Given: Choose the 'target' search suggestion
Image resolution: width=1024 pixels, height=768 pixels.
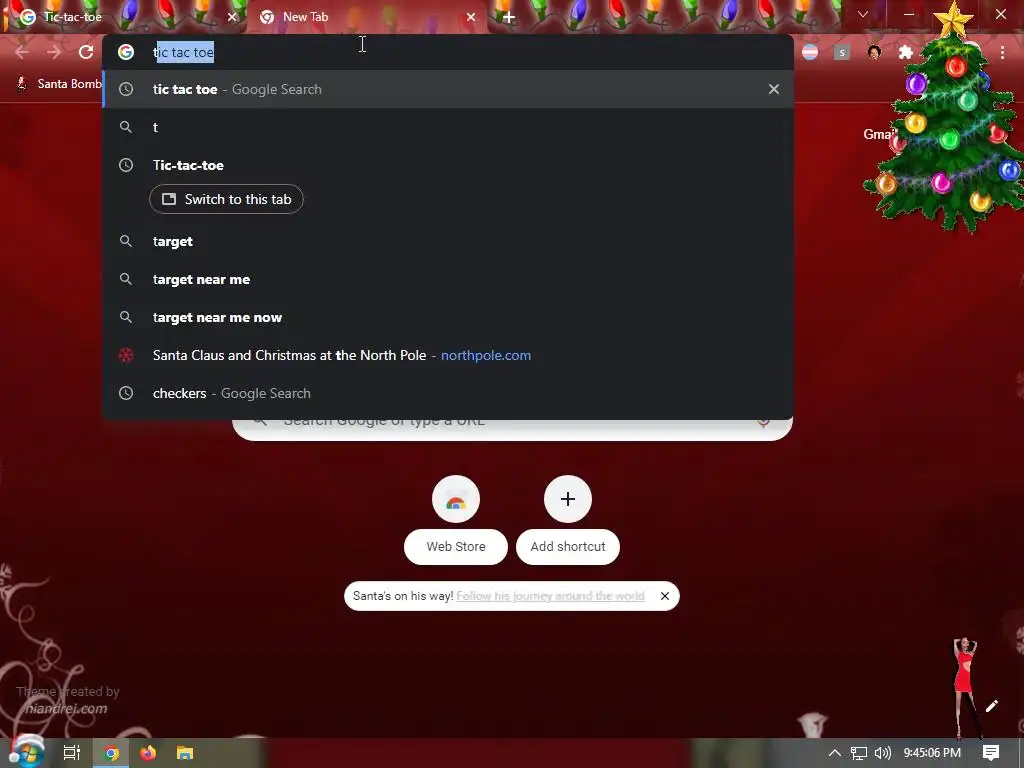Looking at the screenshot, I should pyautogui.click(x=448, y=242).
